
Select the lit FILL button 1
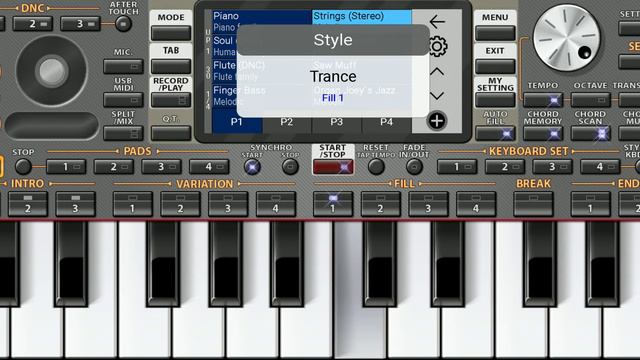[333, 204]
